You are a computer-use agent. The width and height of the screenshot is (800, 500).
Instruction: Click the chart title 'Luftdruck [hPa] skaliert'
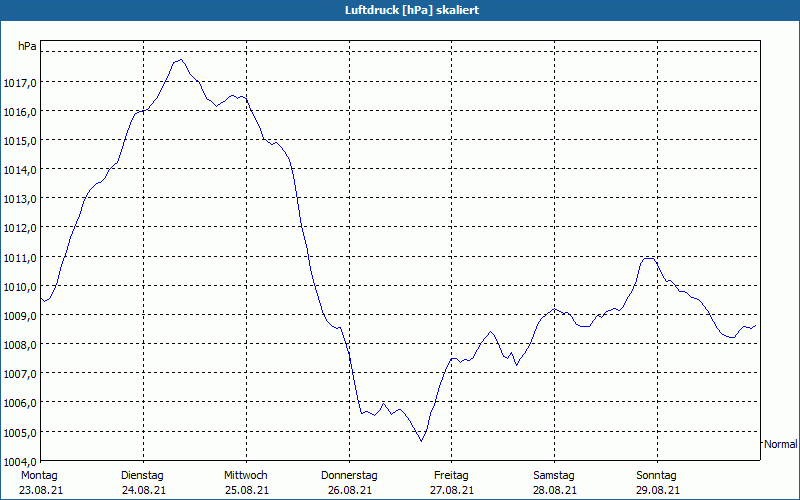(x=412, y=10)
